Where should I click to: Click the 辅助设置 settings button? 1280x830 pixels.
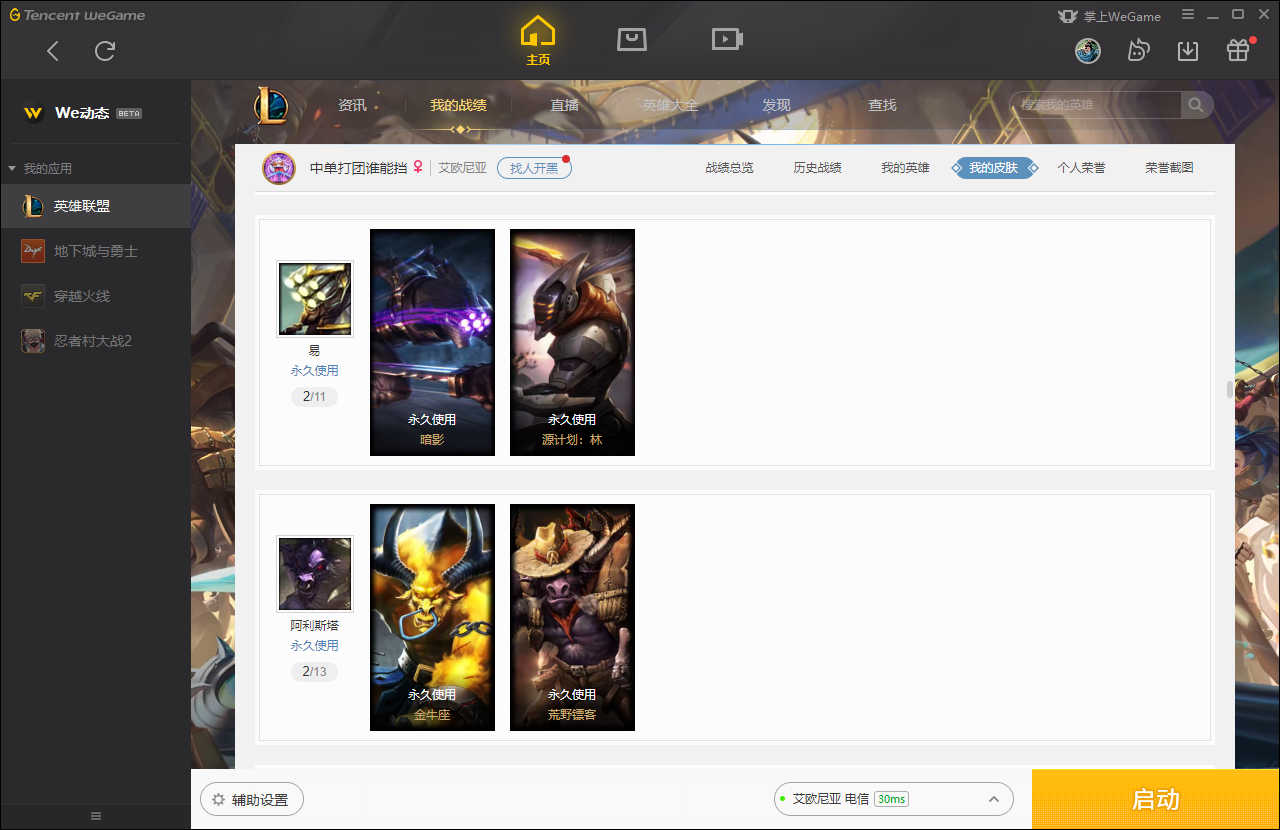(x=252, y=800)
